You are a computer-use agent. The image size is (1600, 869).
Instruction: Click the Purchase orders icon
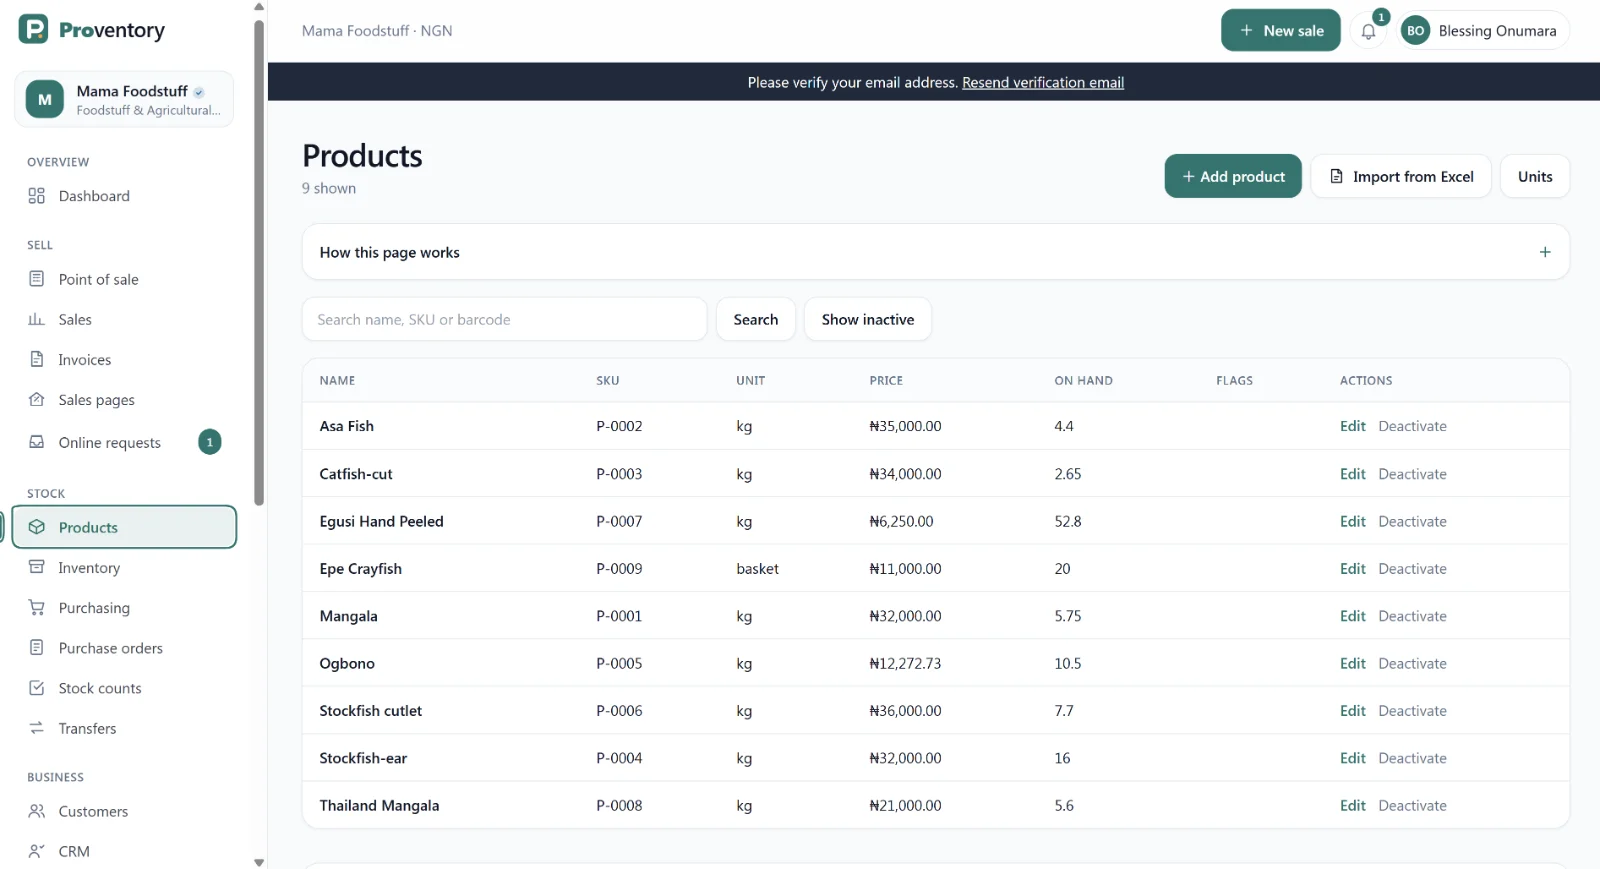(x=37, y=648)
